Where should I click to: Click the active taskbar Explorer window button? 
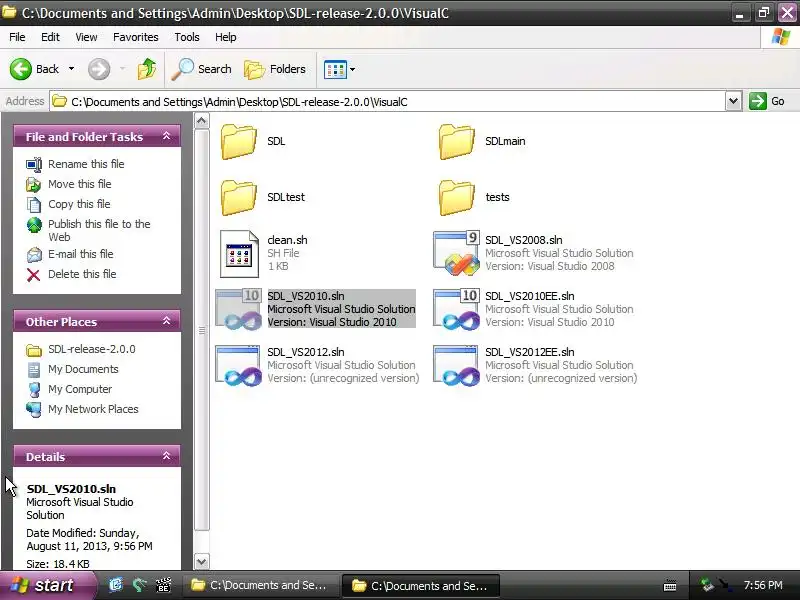coord(420,586)
